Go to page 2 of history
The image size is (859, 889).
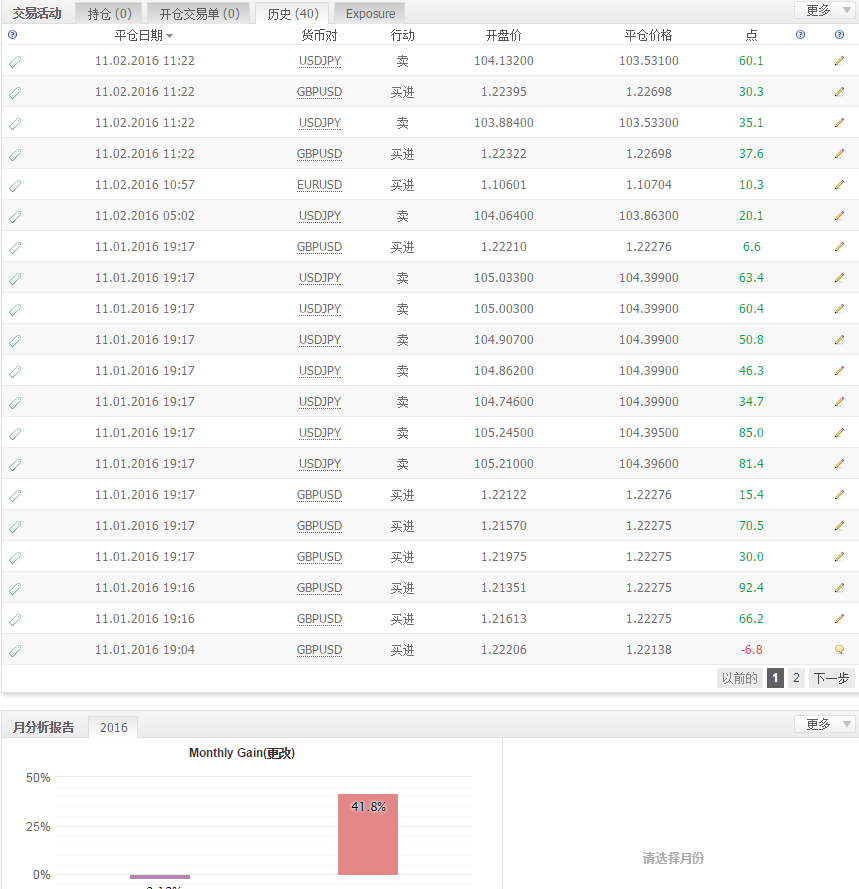(796, 678)
